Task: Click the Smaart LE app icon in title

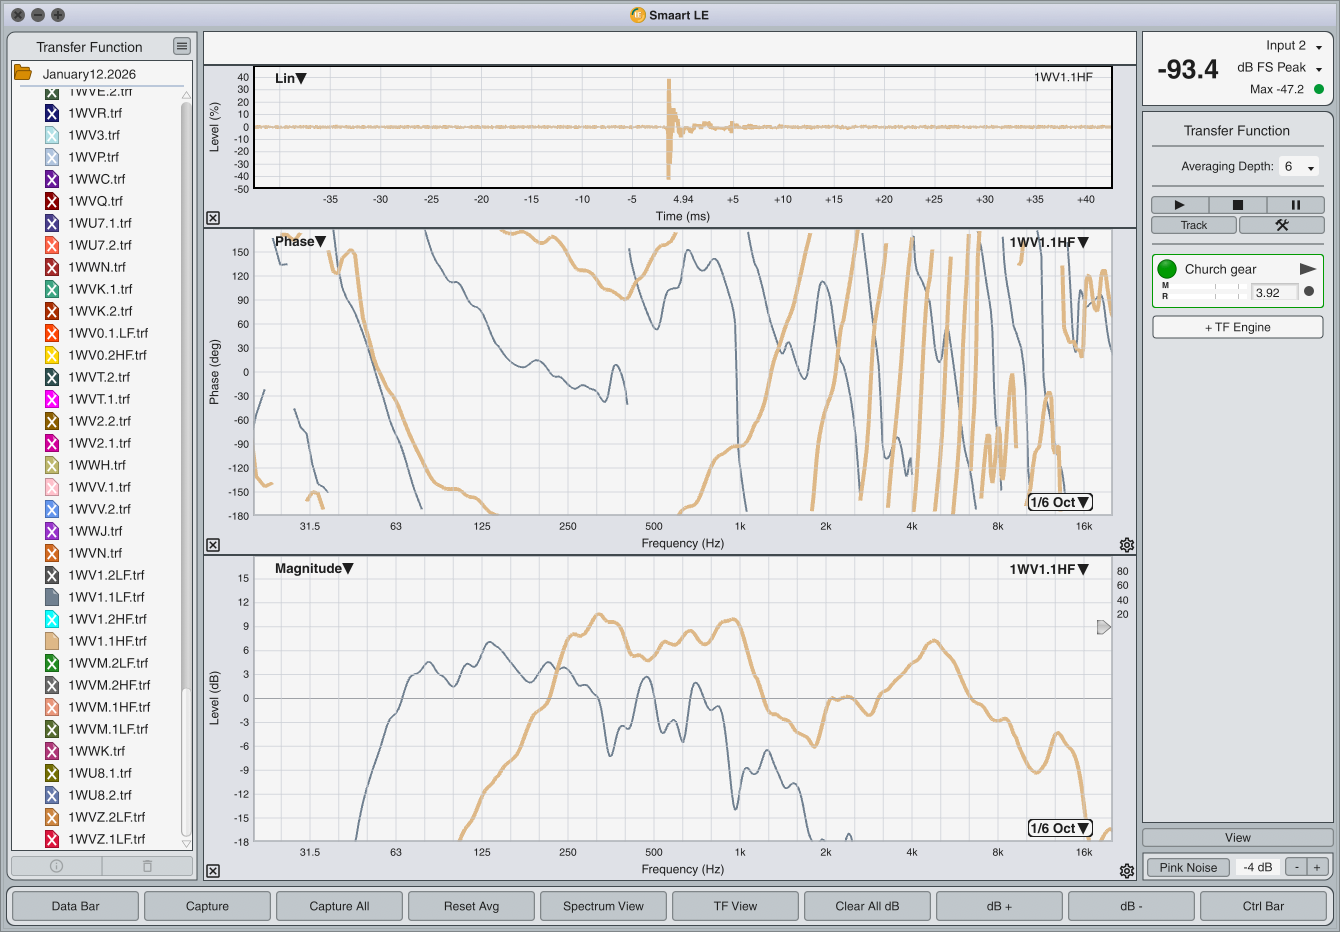Action: pyautogui.click(x=638, y=15)
